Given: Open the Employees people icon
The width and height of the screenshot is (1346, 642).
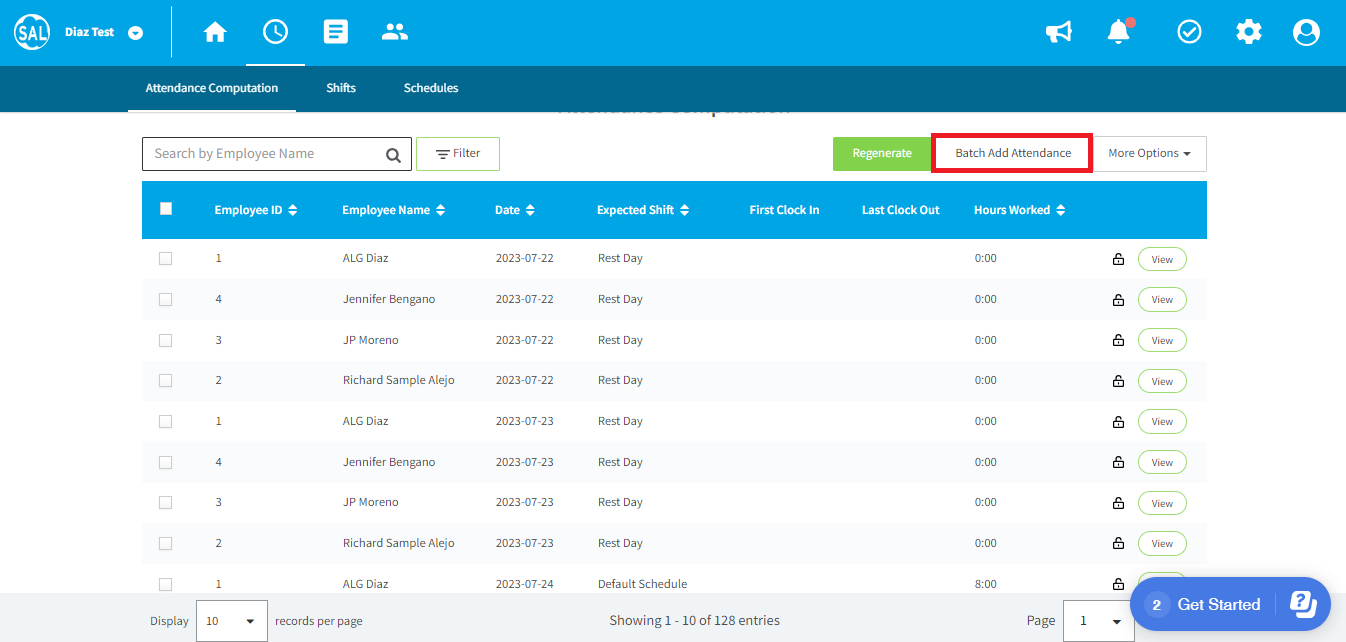Looking at the screenshot, I should [395, 32].
